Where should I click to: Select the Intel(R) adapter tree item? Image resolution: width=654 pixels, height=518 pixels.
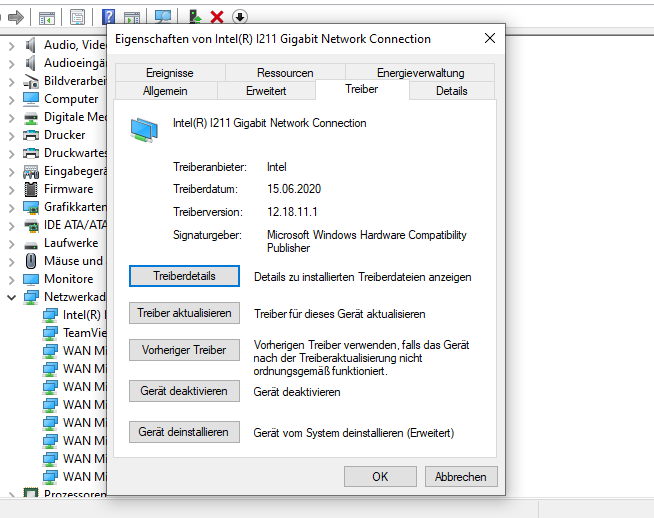pyautogui.click(x=75, y=315)
